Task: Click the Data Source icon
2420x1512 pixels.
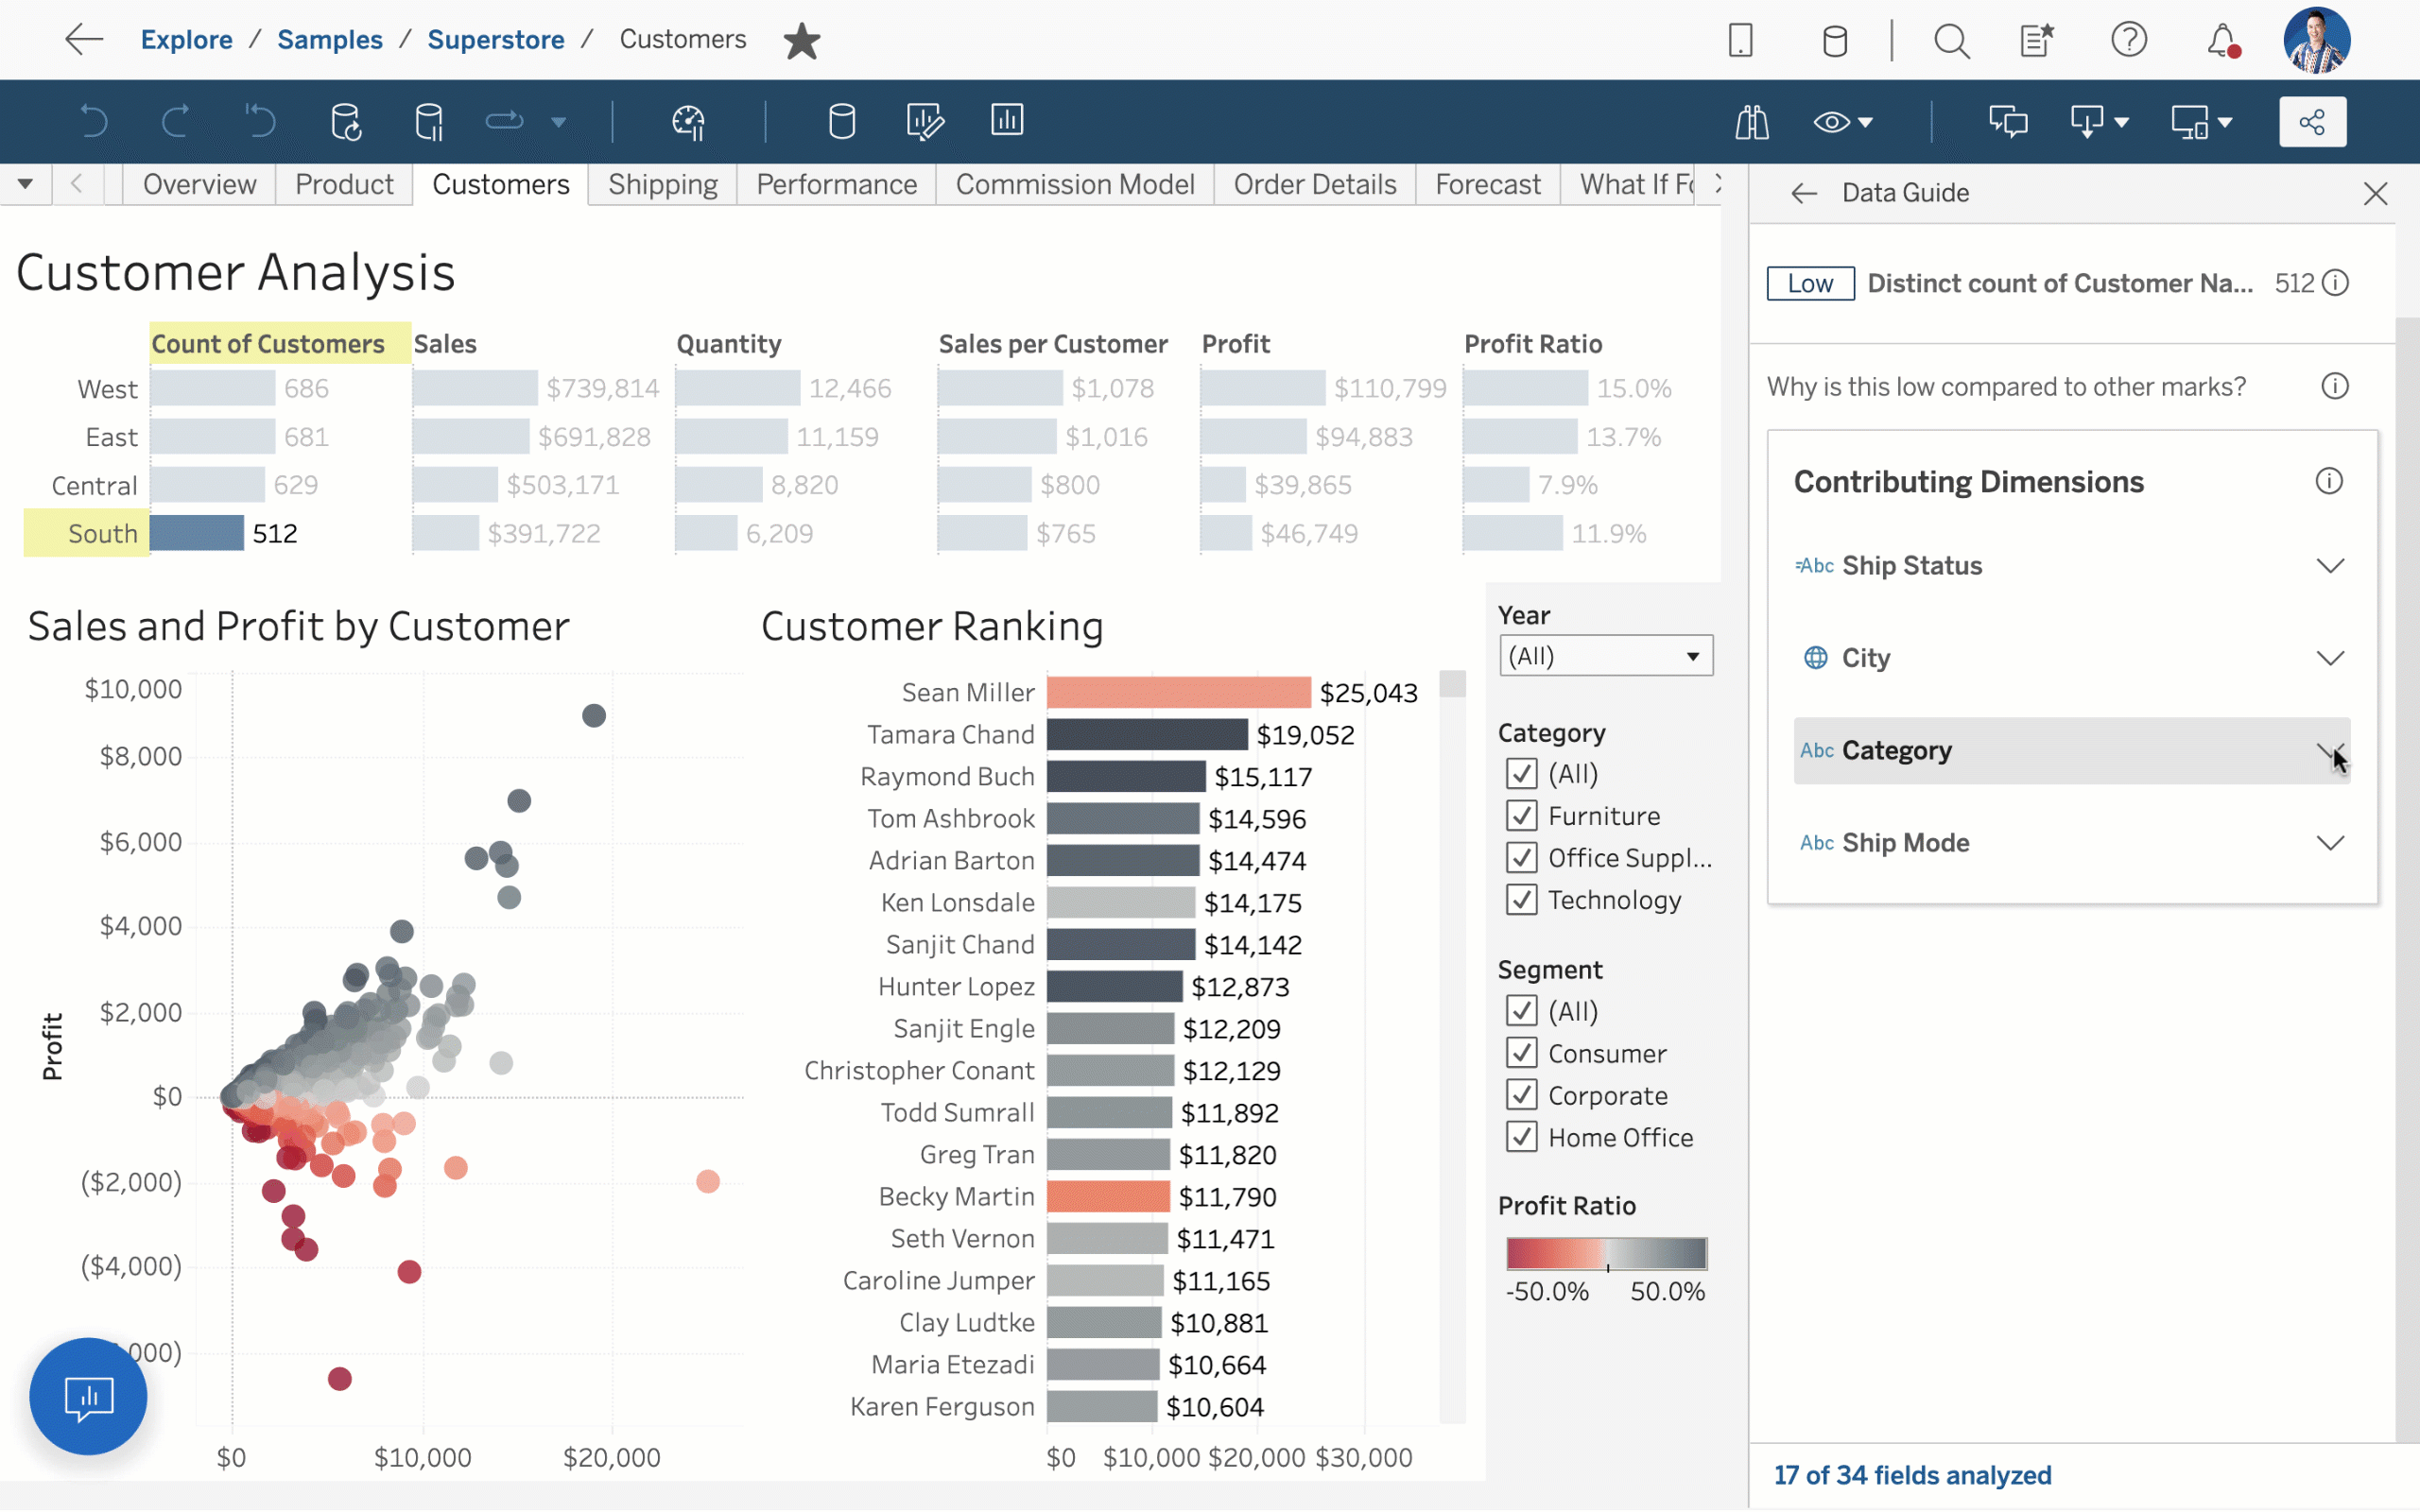Action: [x=841, y=120]
